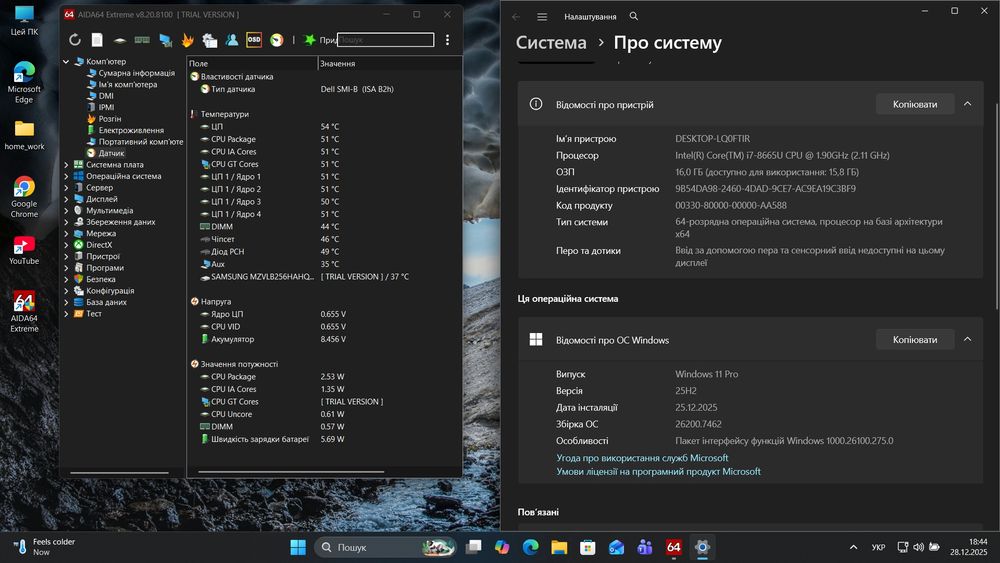Toggle the OSD panel icon in AIDA64
This screenshot has width=1000, height=563.
pos(254,40)
